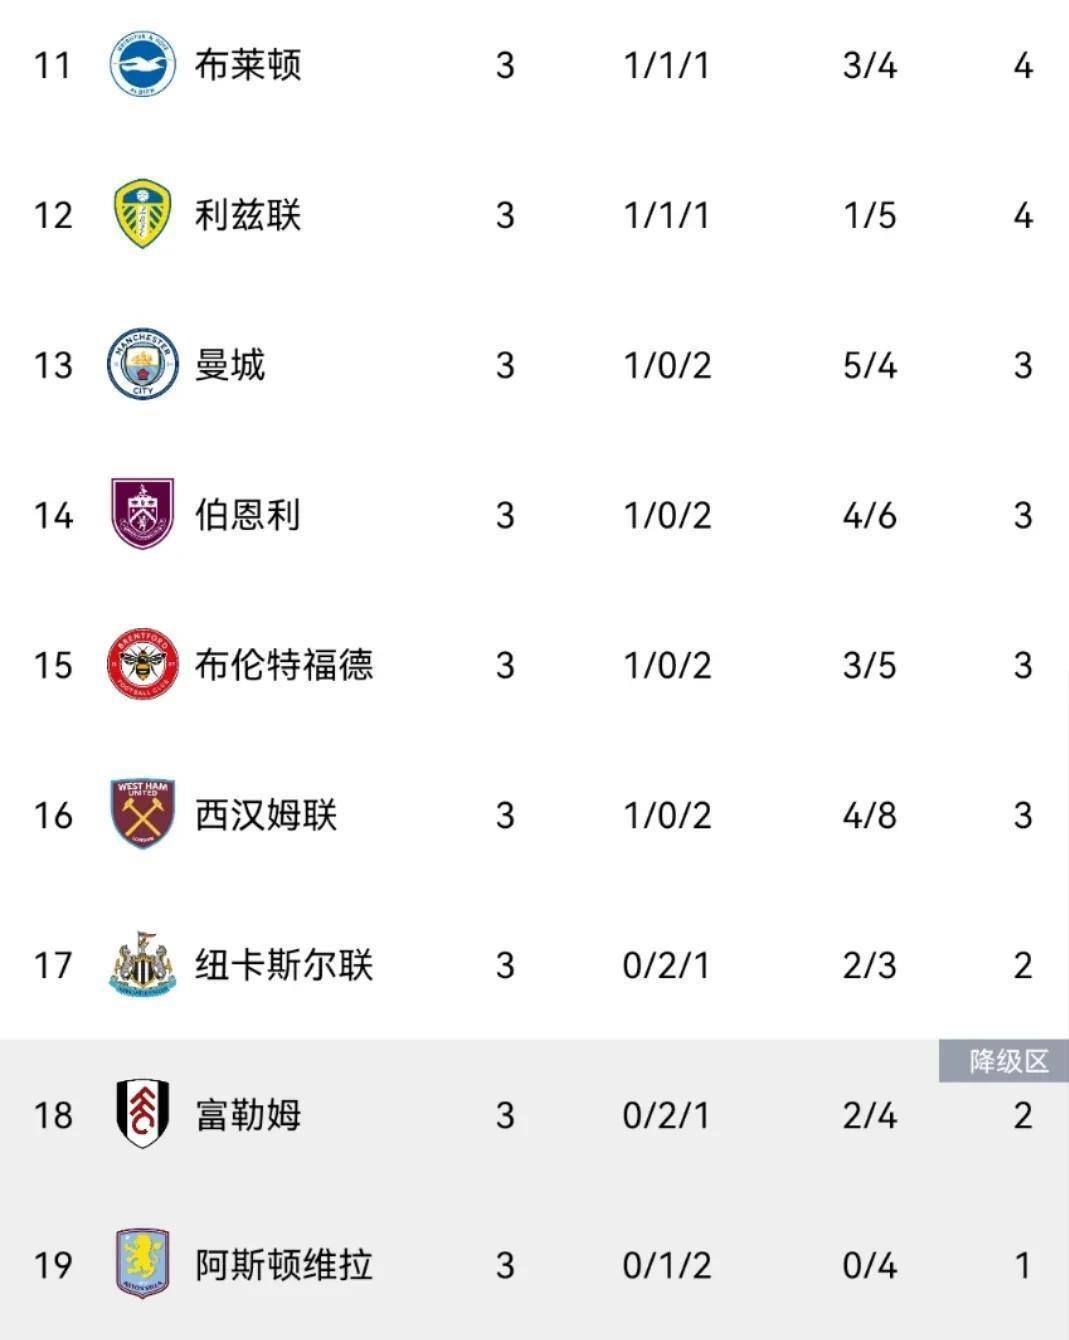The height and width of the screenshot is (1340, 1069).
Task: Select the 布伦特福德 team name
Action: pos(284,665)
